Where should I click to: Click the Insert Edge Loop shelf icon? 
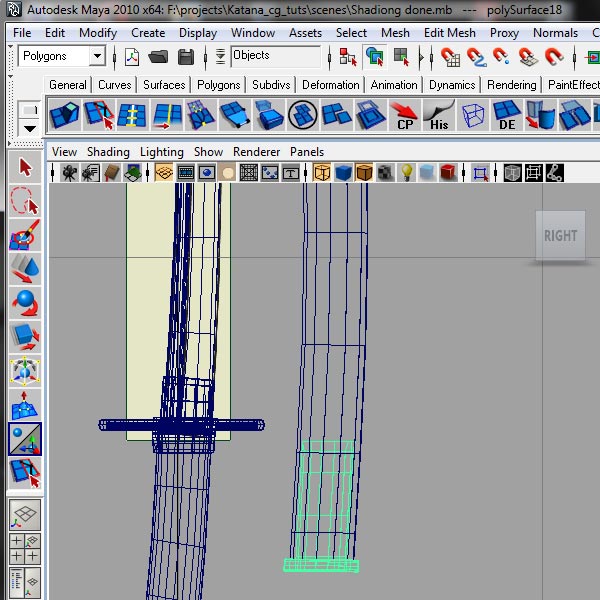[132, 115]
